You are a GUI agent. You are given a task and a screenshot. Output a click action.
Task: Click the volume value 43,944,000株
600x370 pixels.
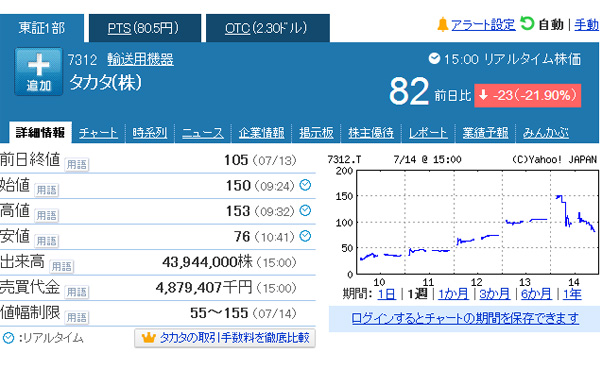[207, 262]
